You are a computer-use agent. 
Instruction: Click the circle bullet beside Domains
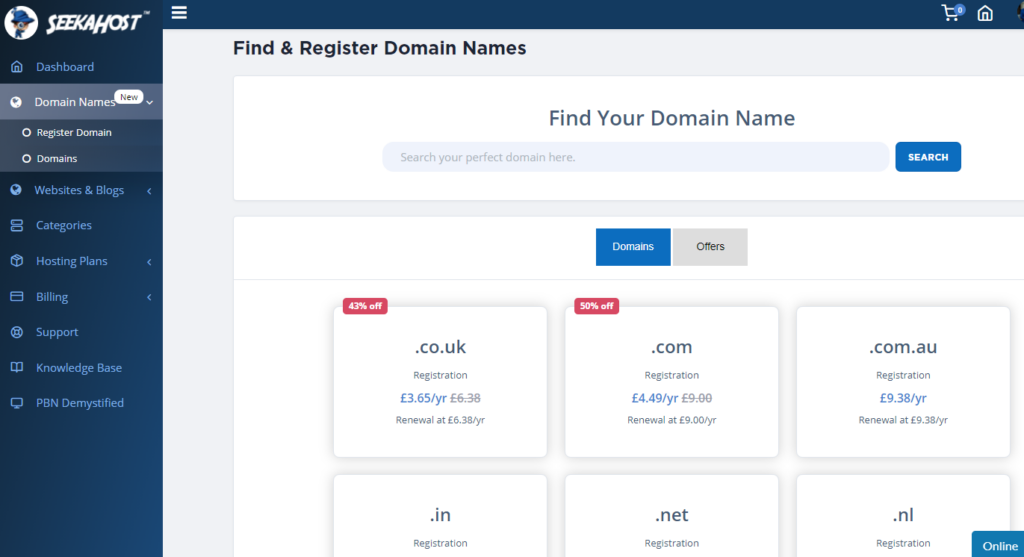[27, 159]
